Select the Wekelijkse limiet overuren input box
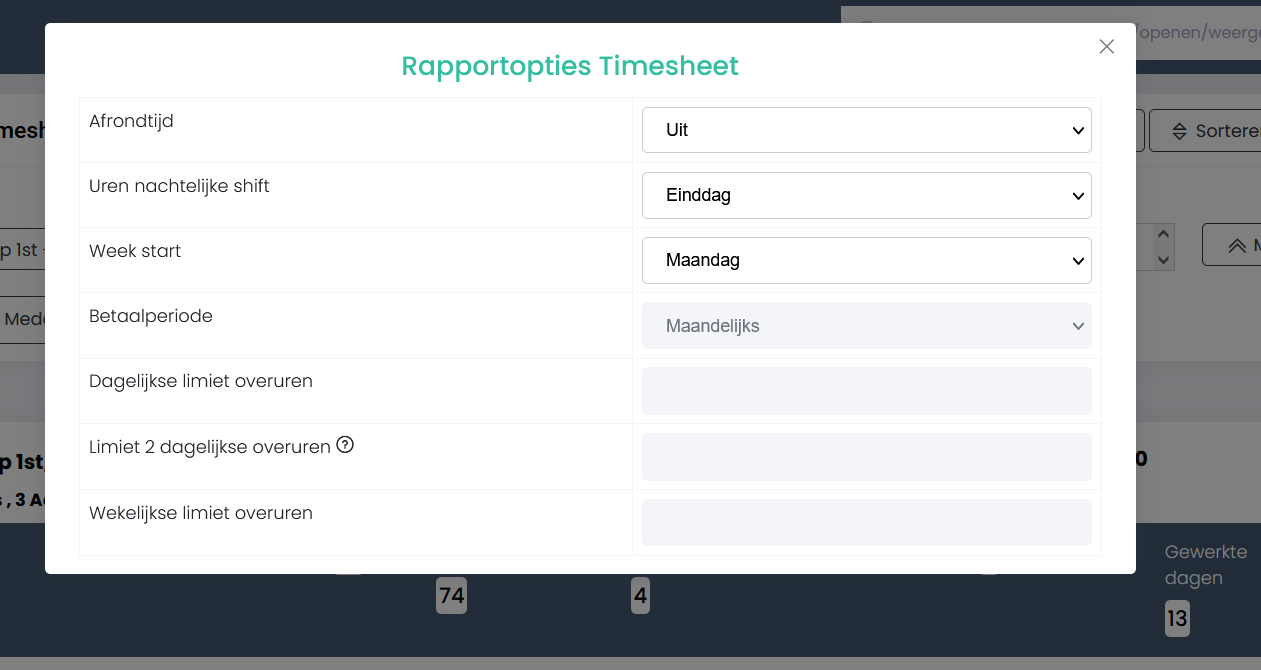The image size is (1261, 670). 866,523
